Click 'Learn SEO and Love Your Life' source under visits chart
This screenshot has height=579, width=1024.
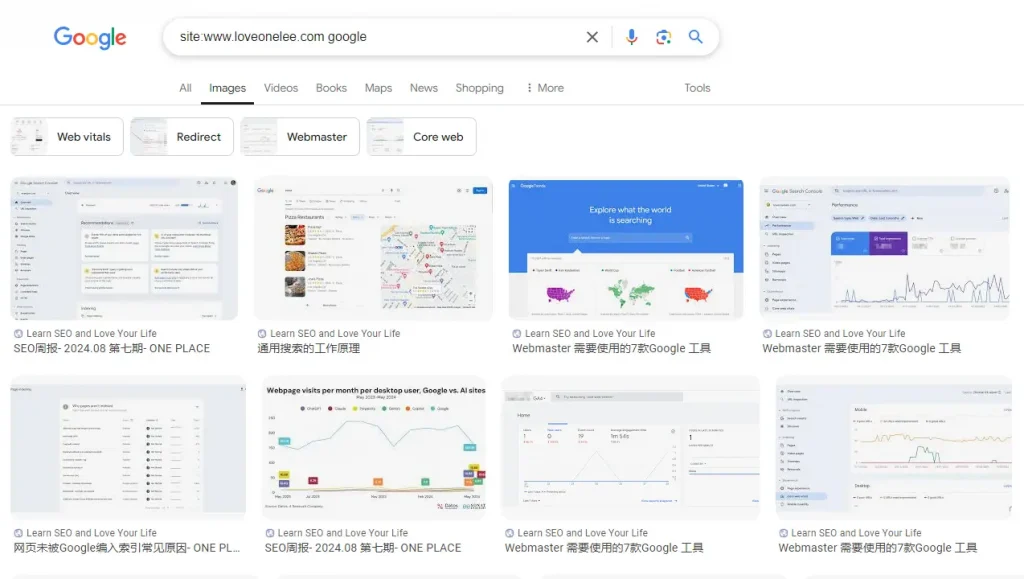pyautogui.click(x=342, y=533)
